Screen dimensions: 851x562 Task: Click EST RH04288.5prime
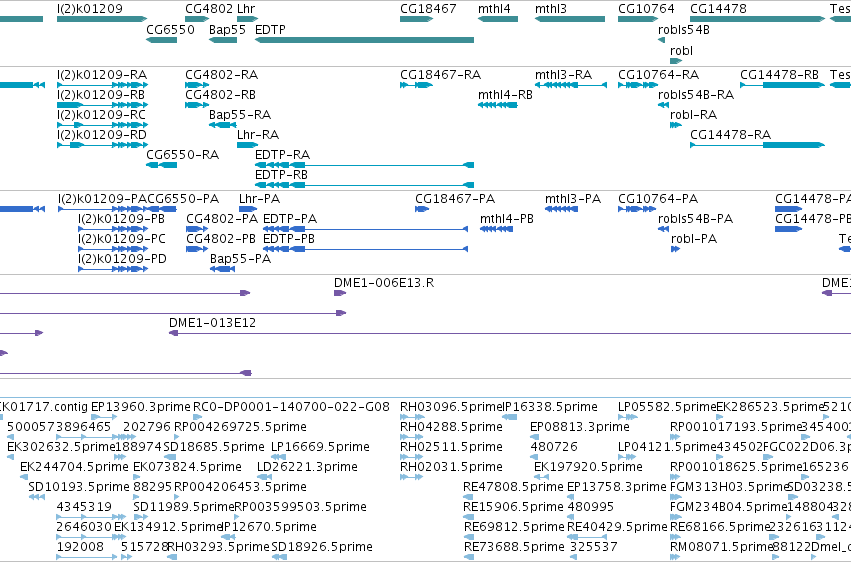(x=451, y=426)
